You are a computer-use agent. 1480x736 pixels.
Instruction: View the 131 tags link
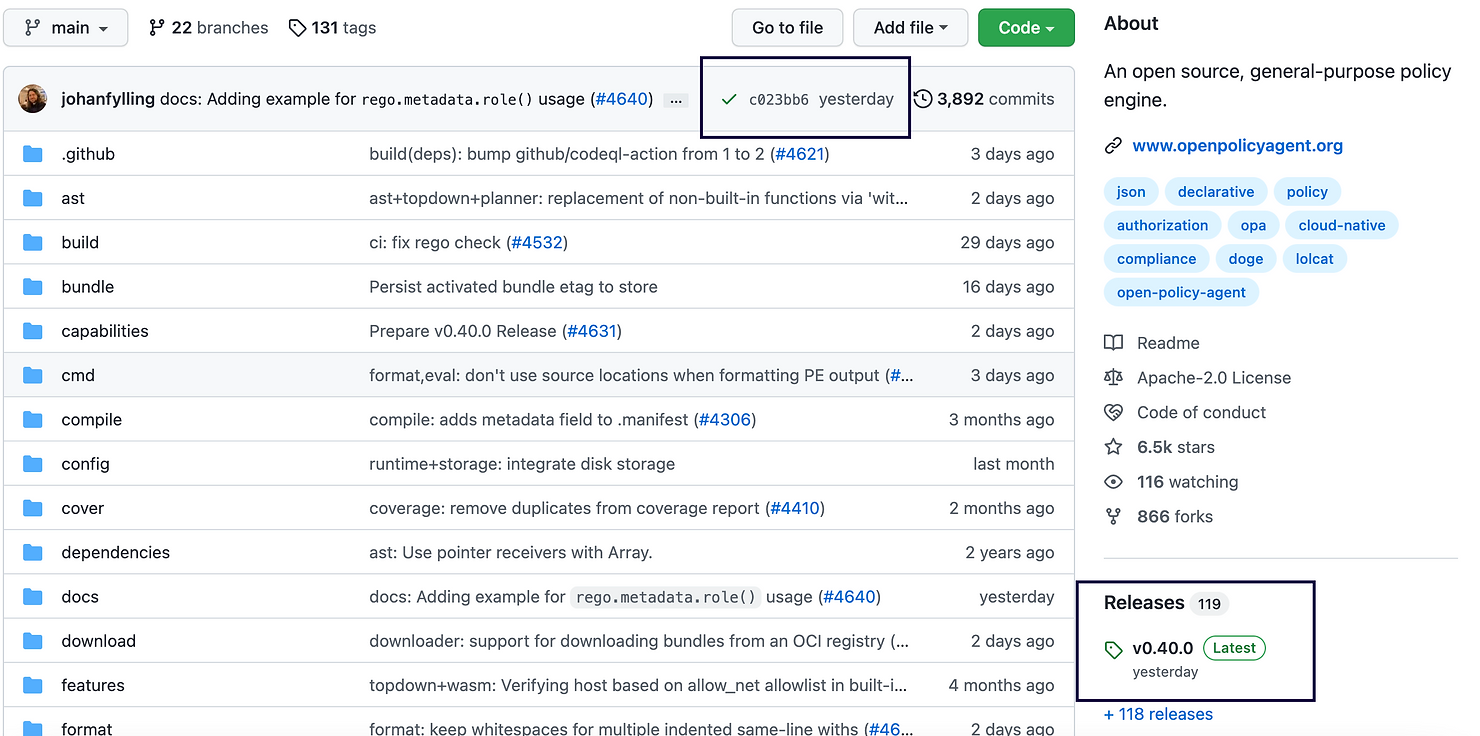coord(332,28)
